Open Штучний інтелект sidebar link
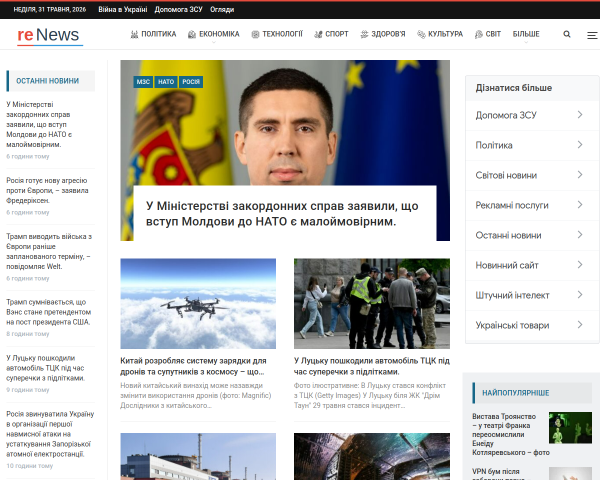This screenshot has width=600, height=480. (512, 295)
